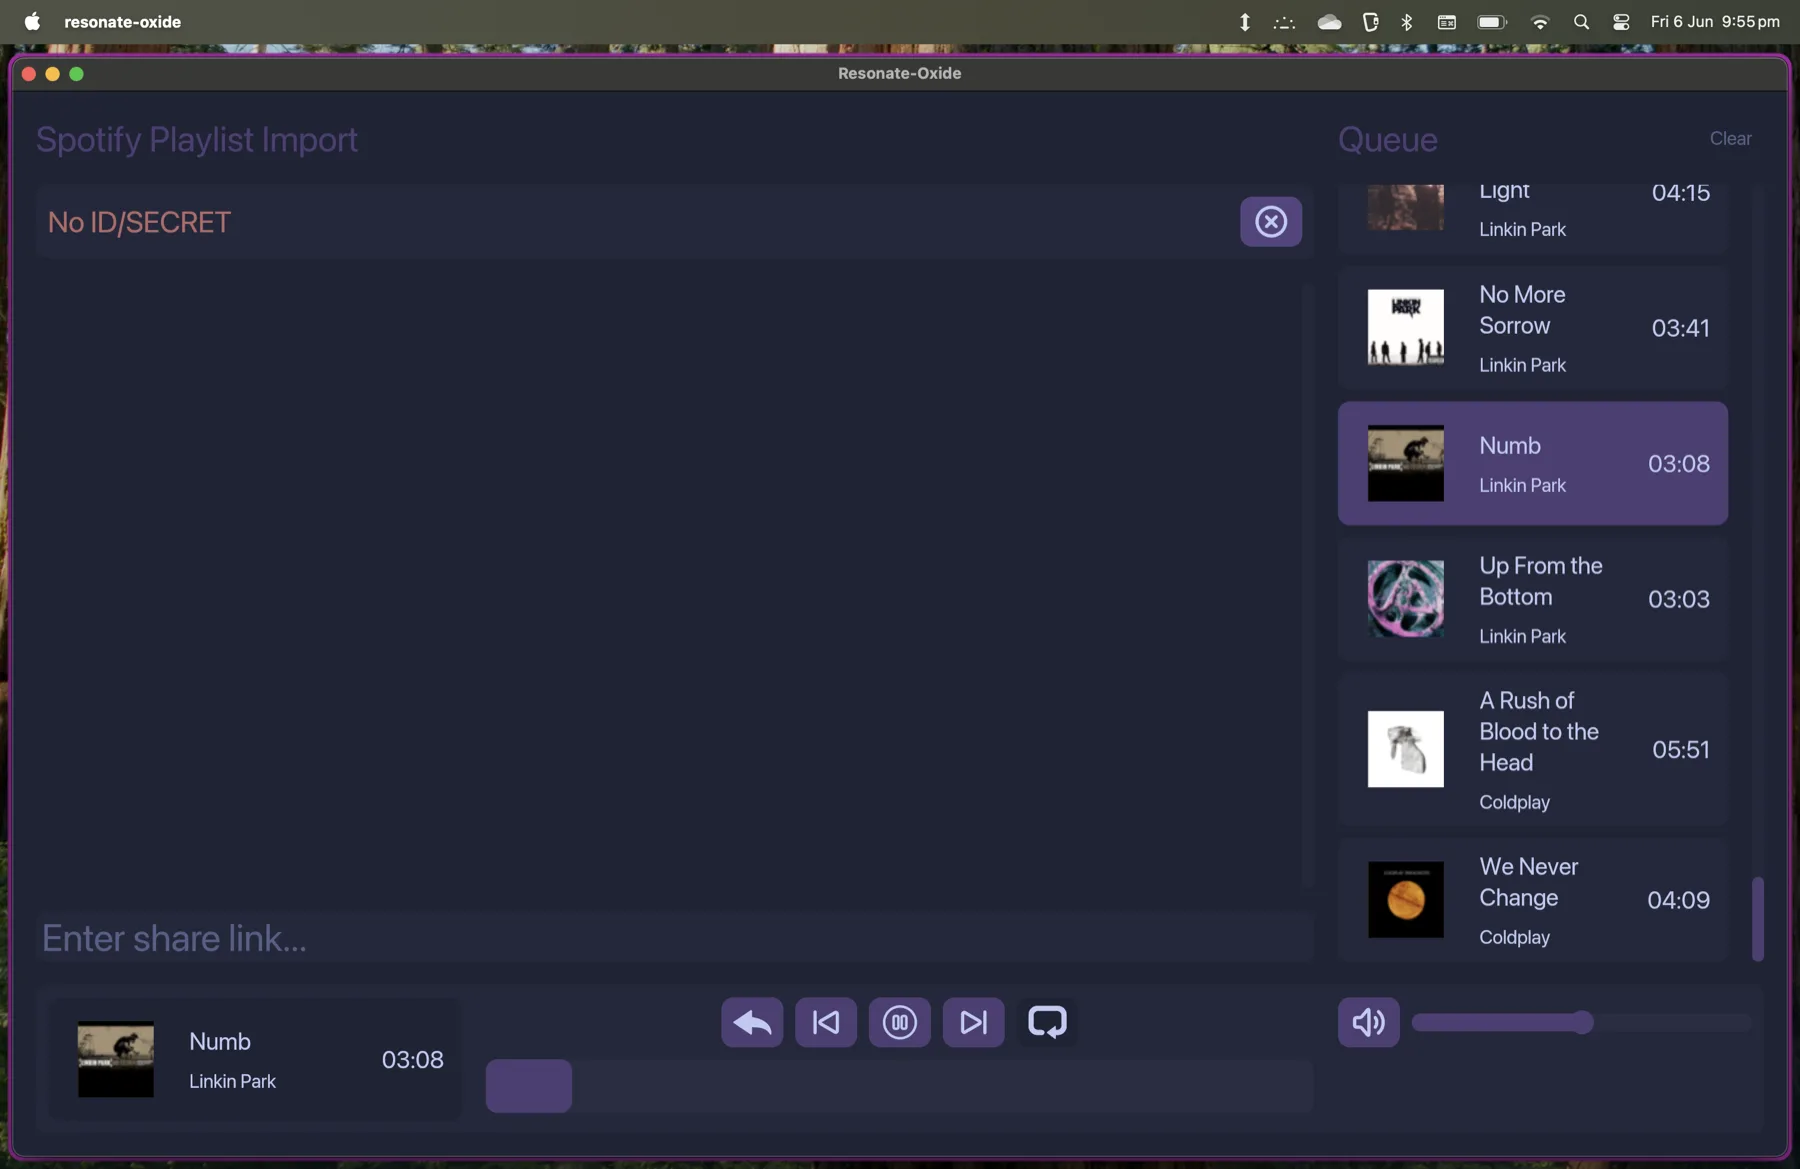
Task: Click the now-playing Numb title in player bar
Action: point(220,1041)
